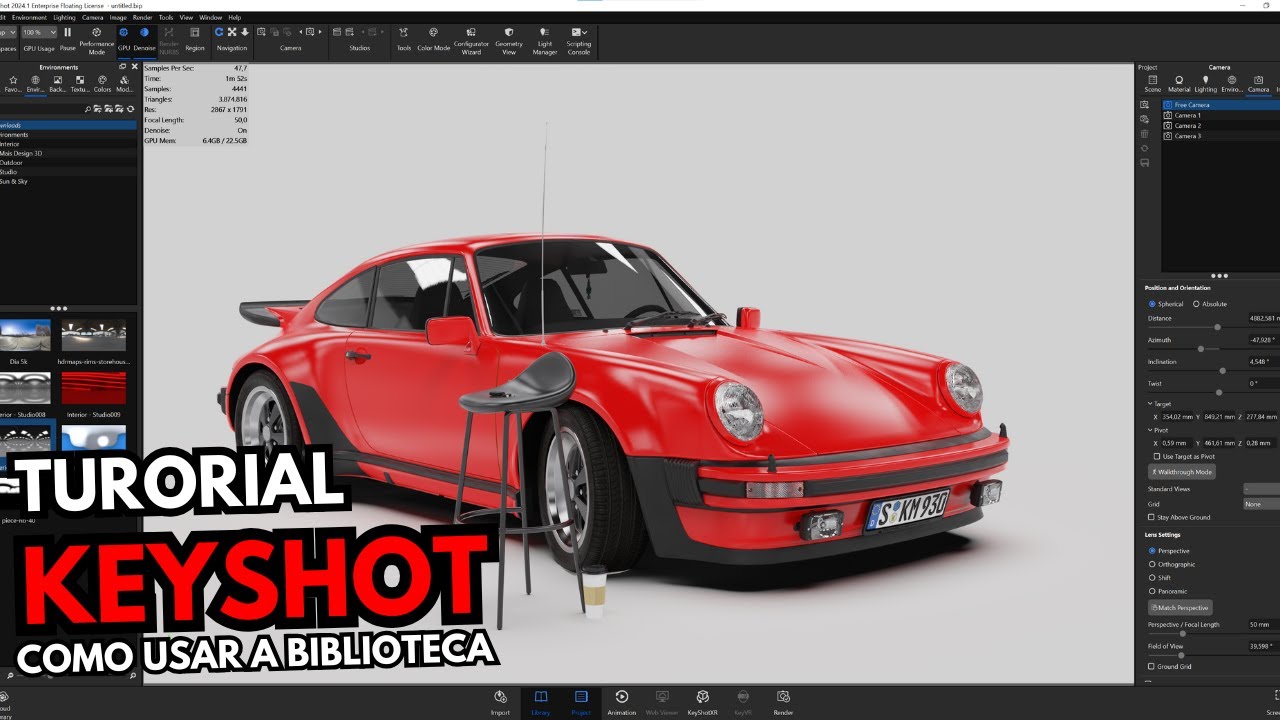Enable the Ground Grid checkbox

[x=1170, y=666]
